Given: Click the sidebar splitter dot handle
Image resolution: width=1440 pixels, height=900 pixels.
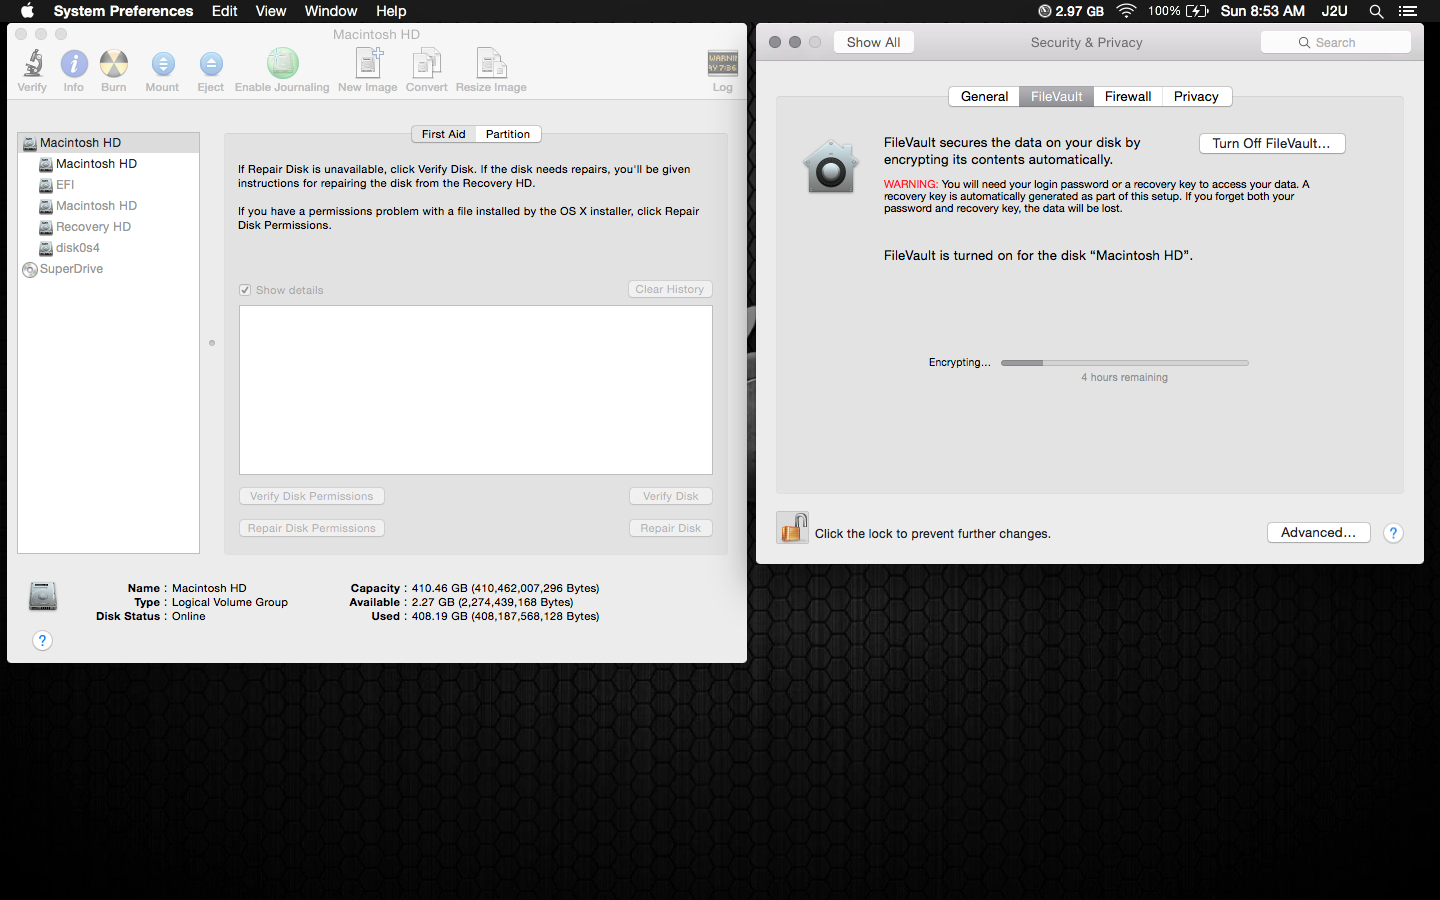Looking at the screenshot, I should click(212, 343).
